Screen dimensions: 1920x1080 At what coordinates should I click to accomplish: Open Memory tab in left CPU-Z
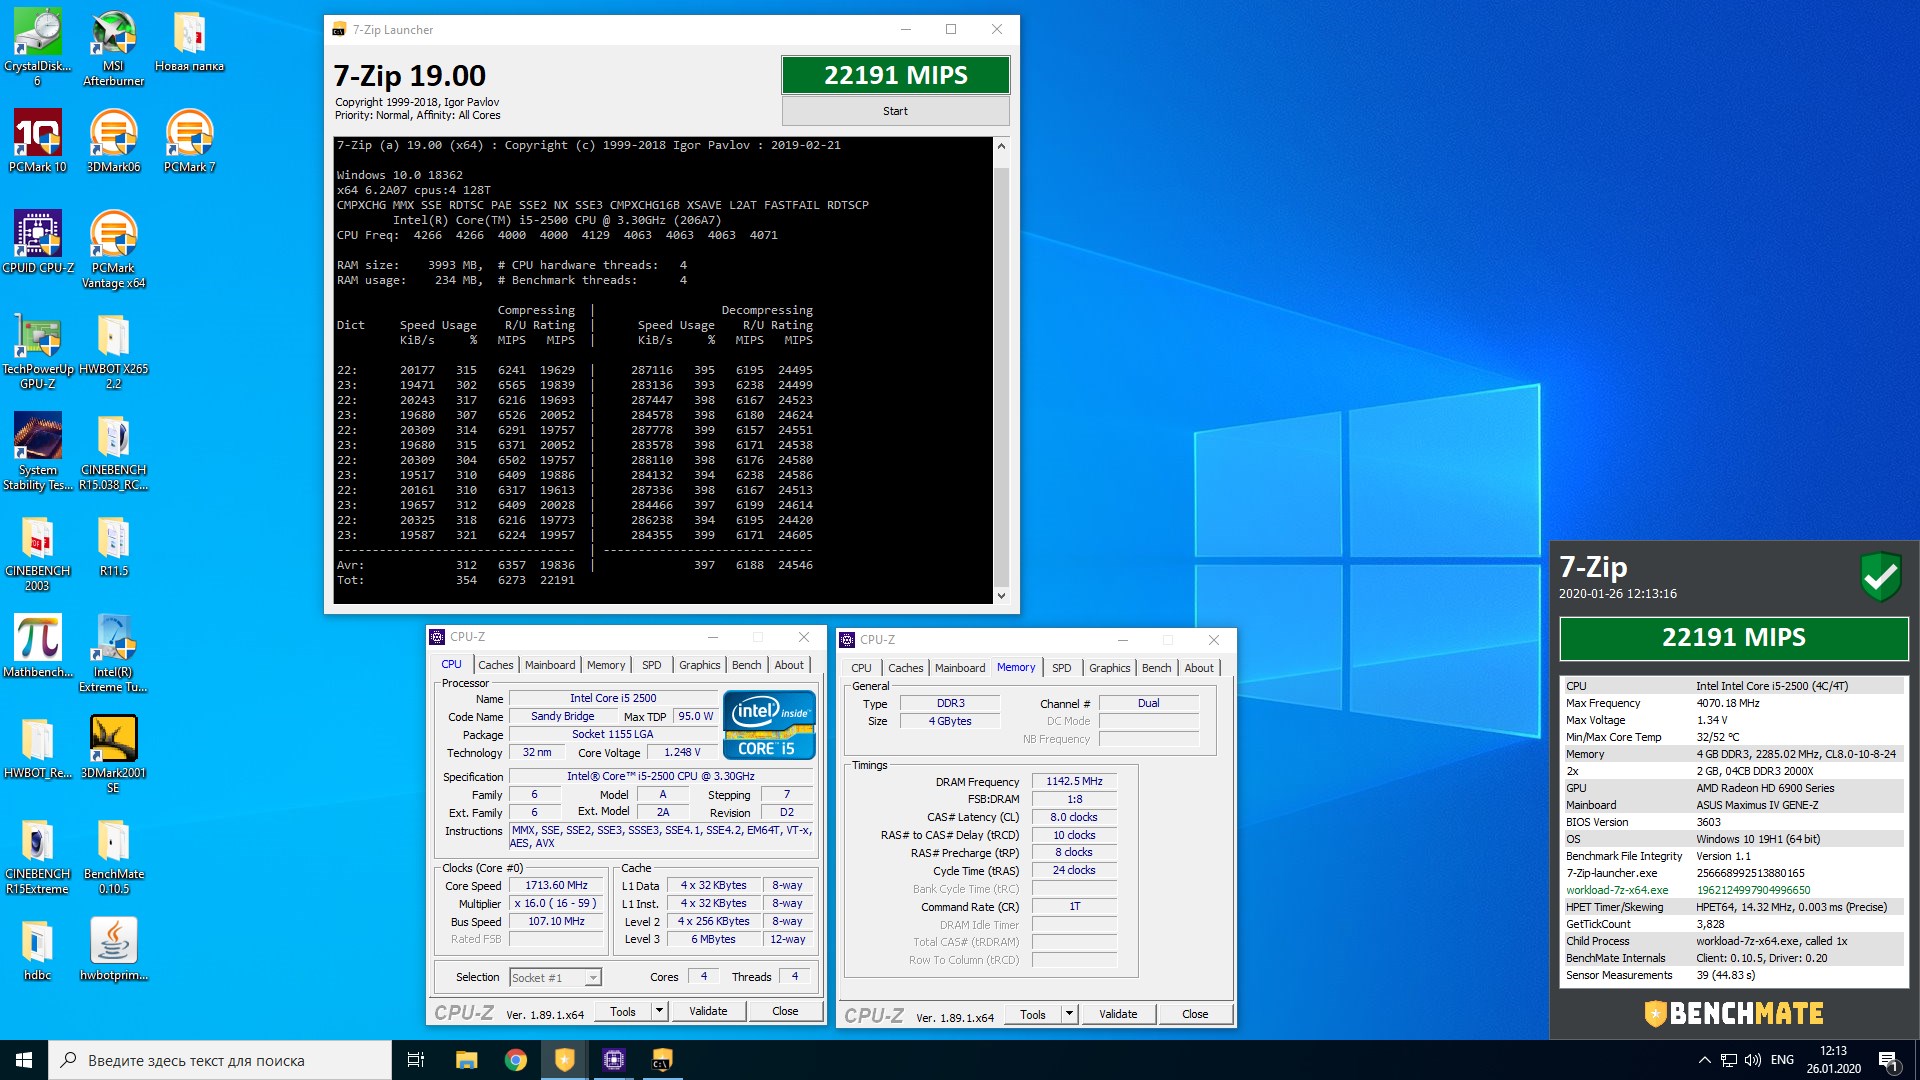pos(606,665)
